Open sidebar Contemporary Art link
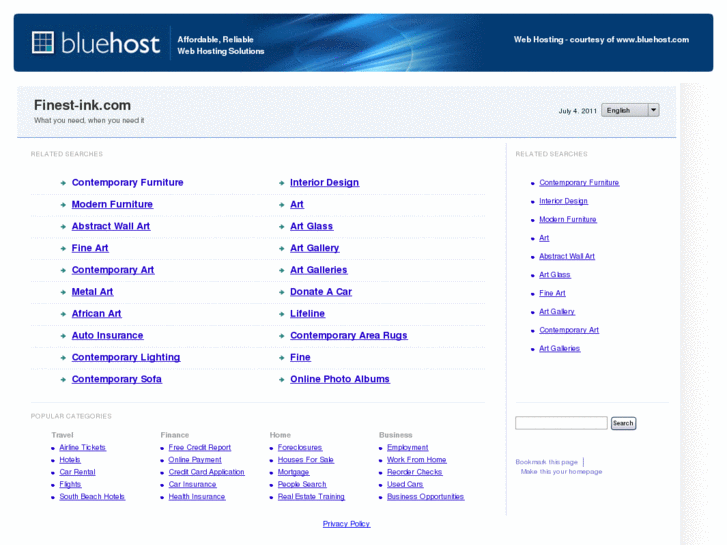727x545 pixels. [x=569, y=330]
